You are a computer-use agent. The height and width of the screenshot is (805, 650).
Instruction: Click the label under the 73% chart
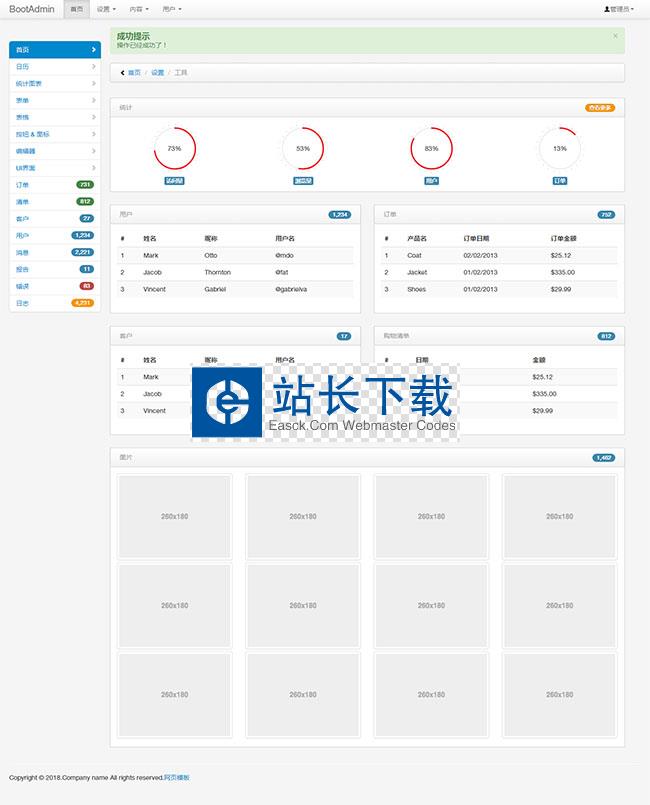pyautogui.click(x=175, y=181)
